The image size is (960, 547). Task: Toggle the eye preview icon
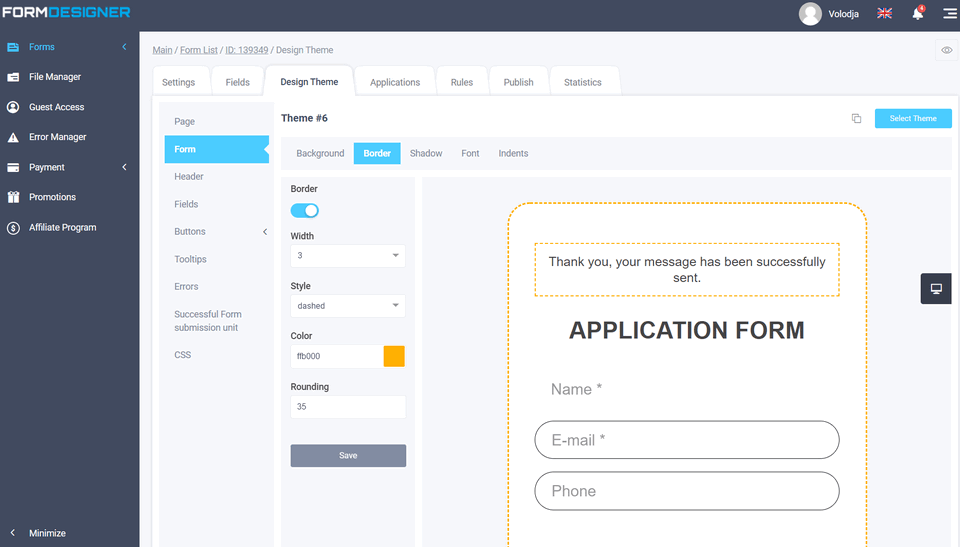tap(946, 50)
